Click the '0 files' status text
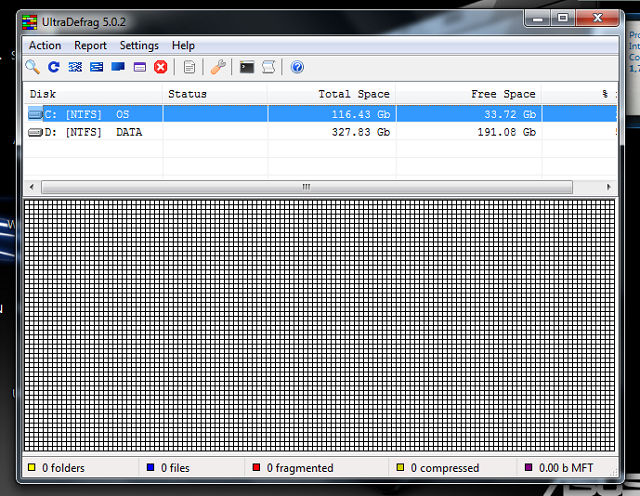The height and width of the screenshot is (496, 640). pyautogui.click(x=176, y=468)
